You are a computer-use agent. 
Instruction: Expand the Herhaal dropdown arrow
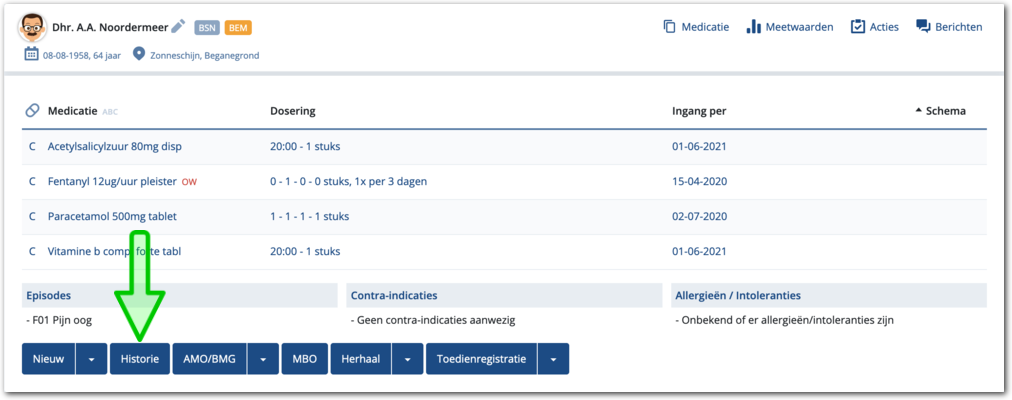(x=407, y=359)
